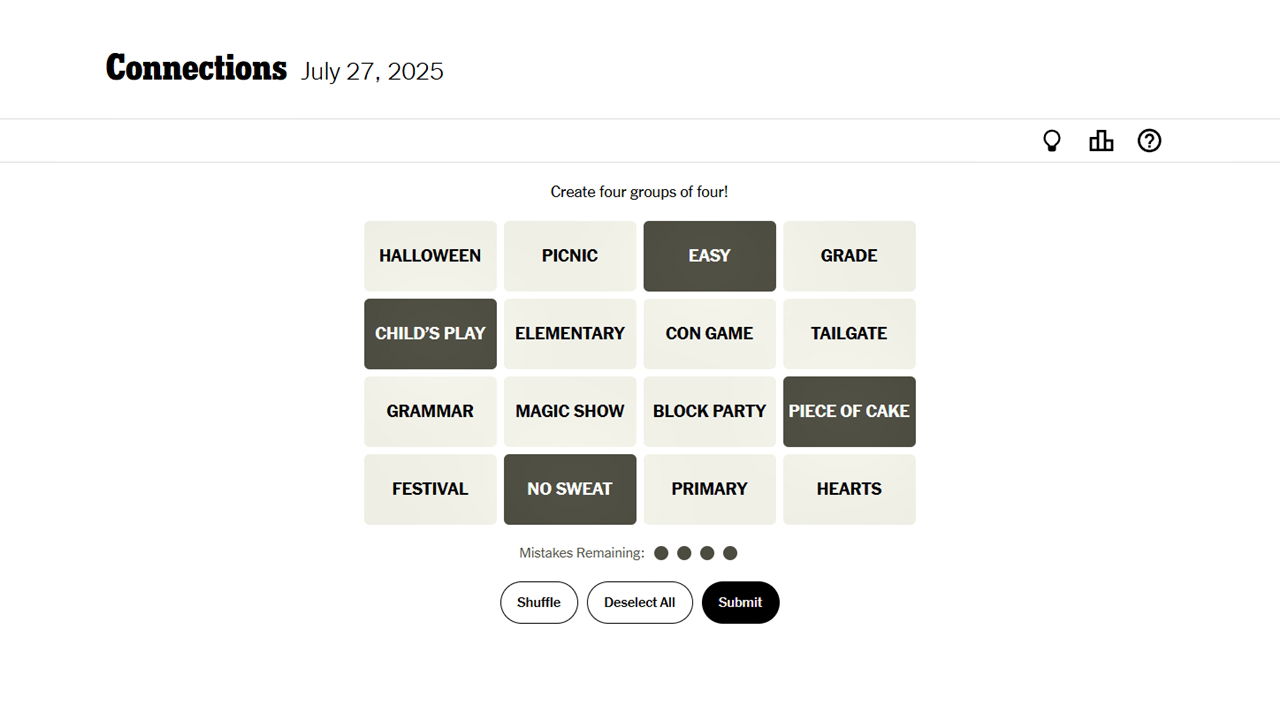Choose the ELEMENTARY tile

pos(570,334)
